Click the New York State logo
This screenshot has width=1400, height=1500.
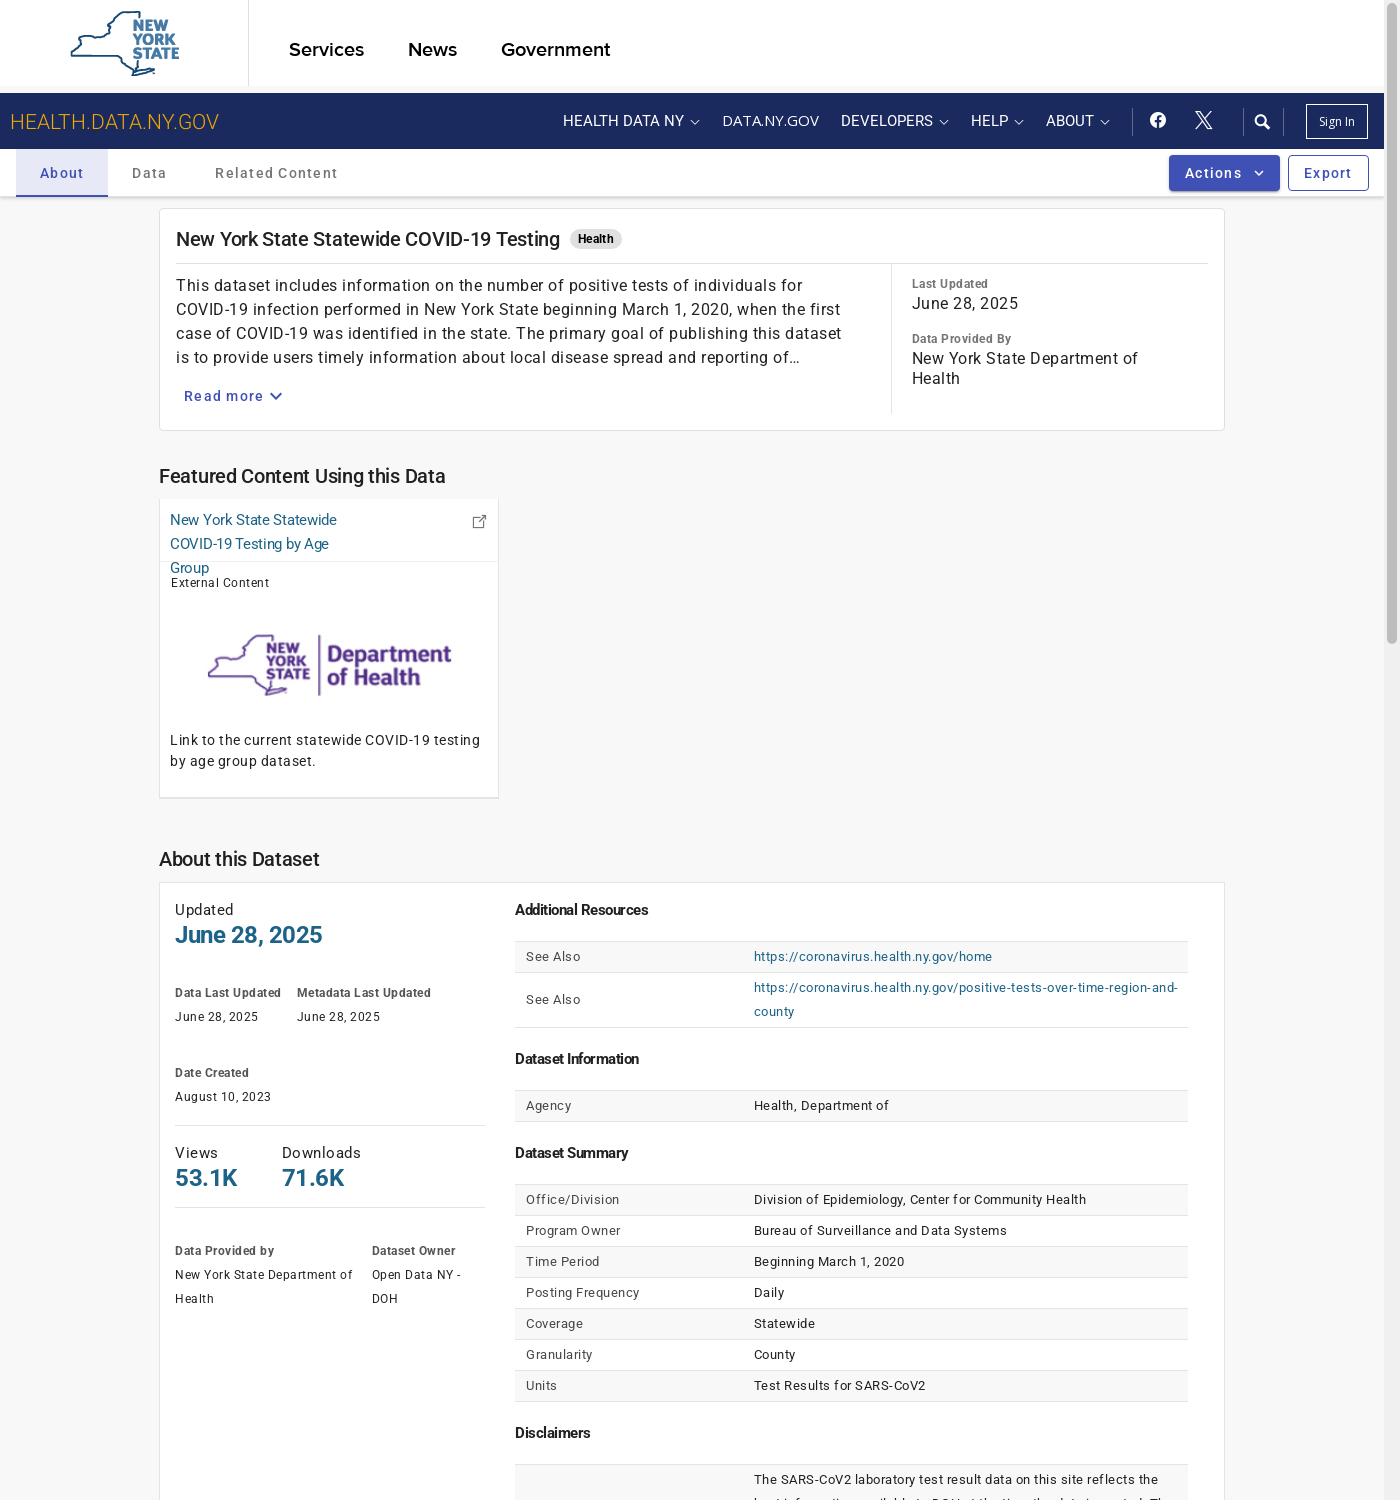pos(125,44)
